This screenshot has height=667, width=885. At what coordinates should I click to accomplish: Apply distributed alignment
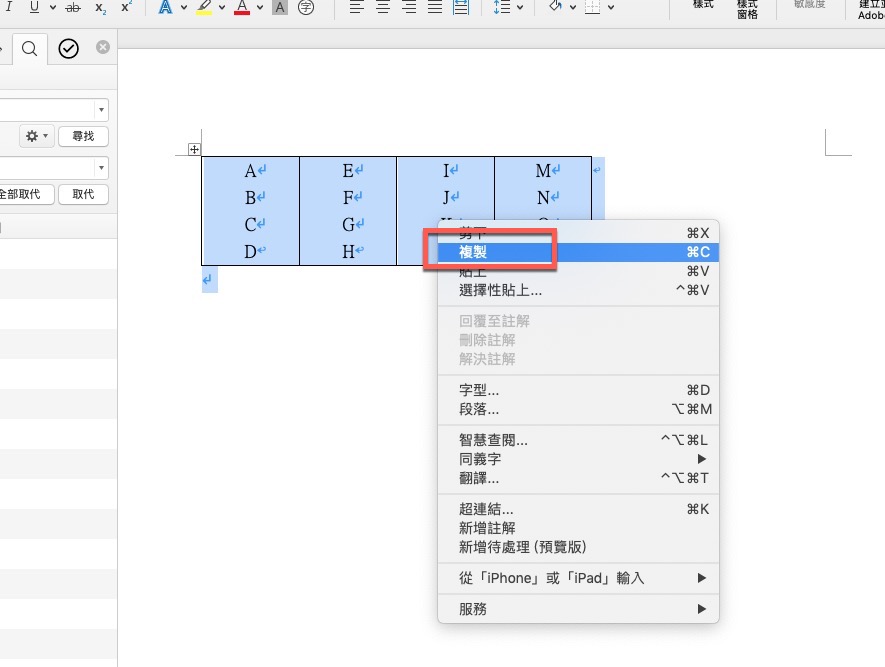click(461, 7)
